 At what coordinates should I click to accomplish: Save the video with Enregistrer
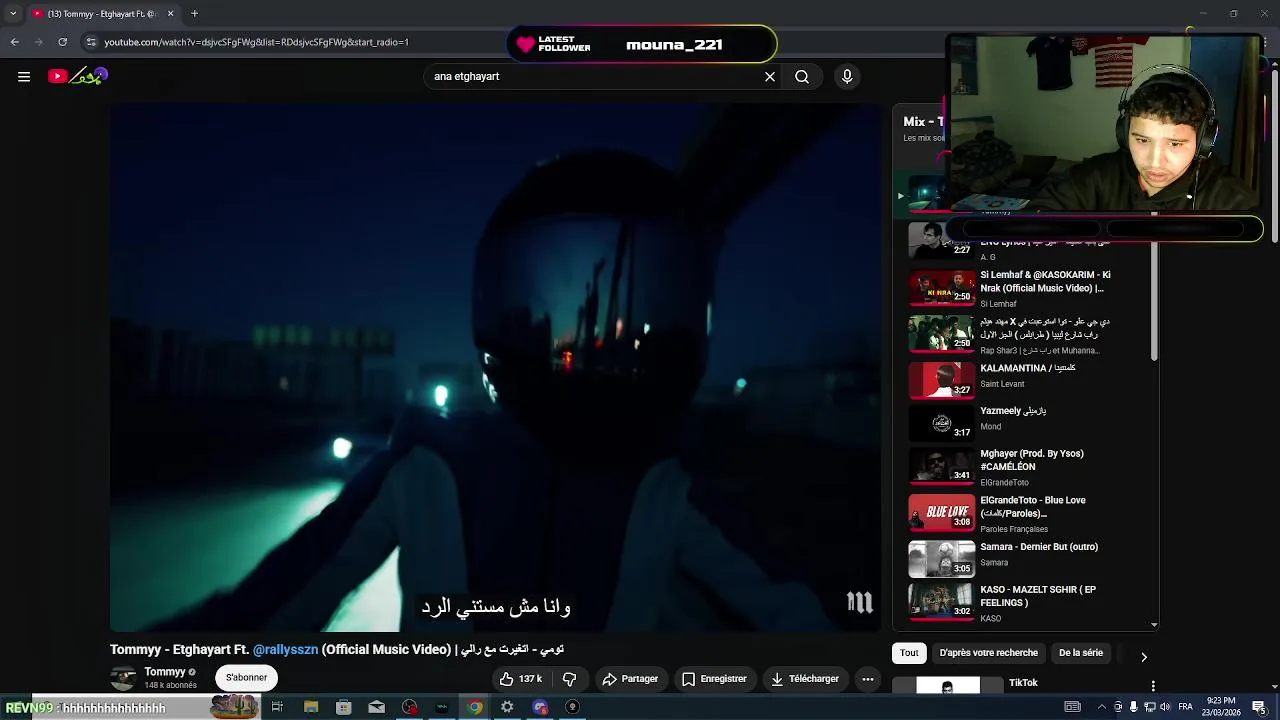pyautogui.click(x=714, y=678)
